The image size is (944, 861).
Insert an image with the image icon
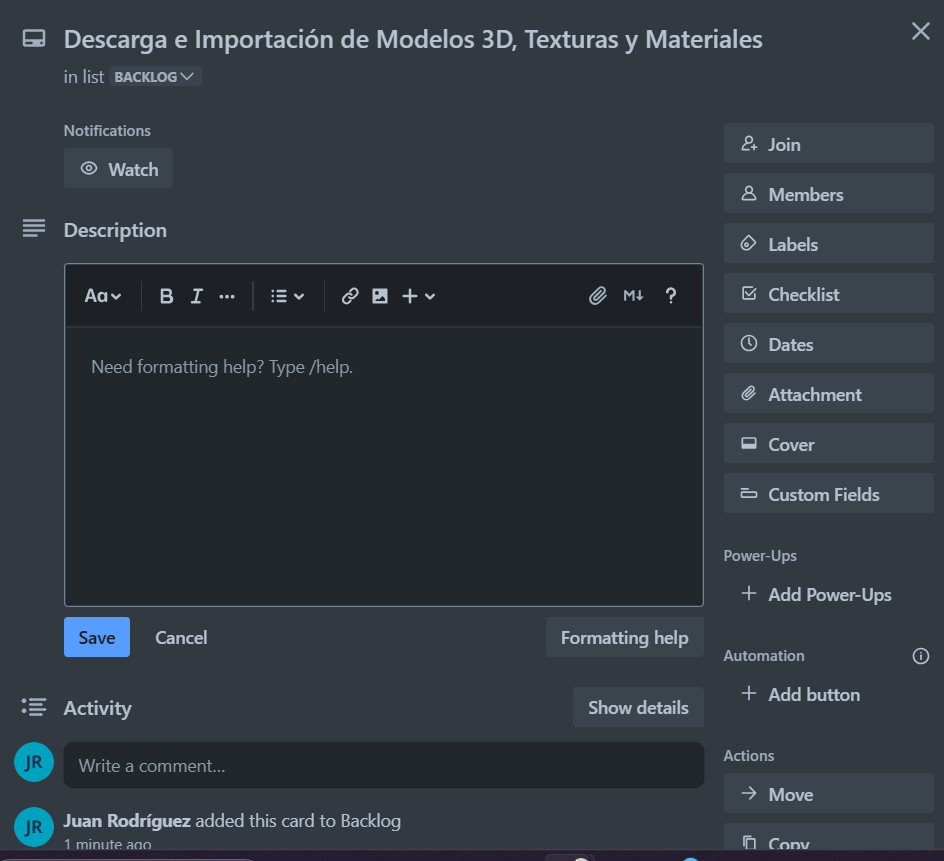coord(380,296)
